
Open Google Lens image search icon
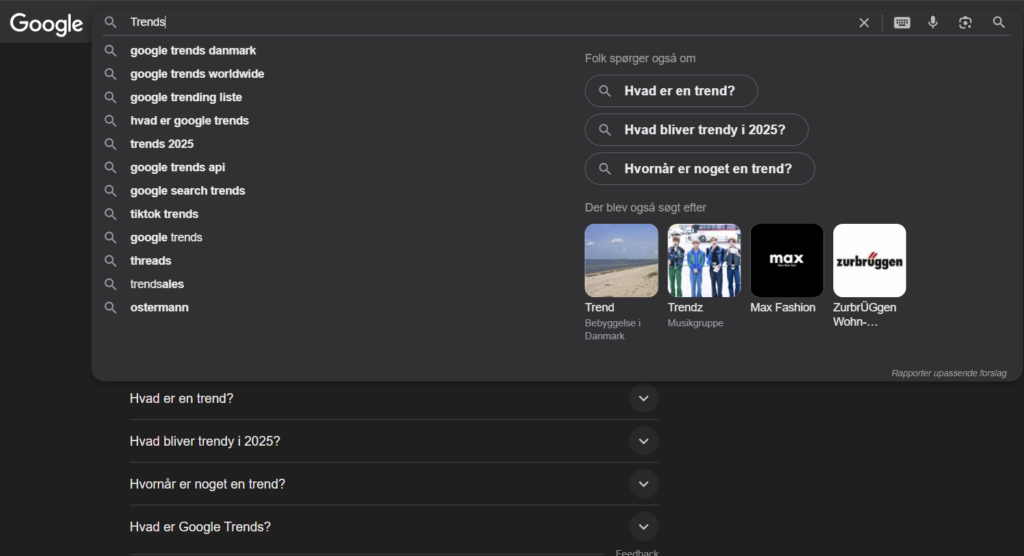tap(965, 23)
